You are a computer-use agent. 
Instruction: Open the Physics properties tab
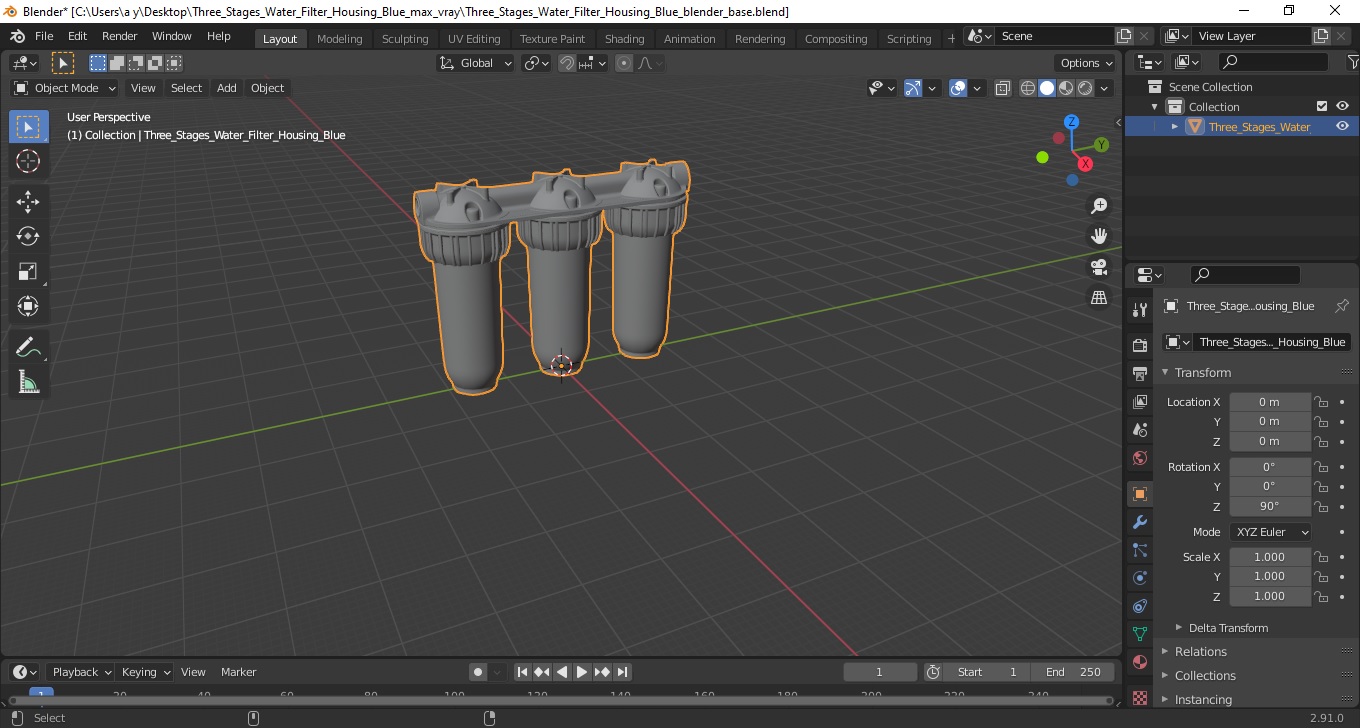click(x=1139, y=578)
